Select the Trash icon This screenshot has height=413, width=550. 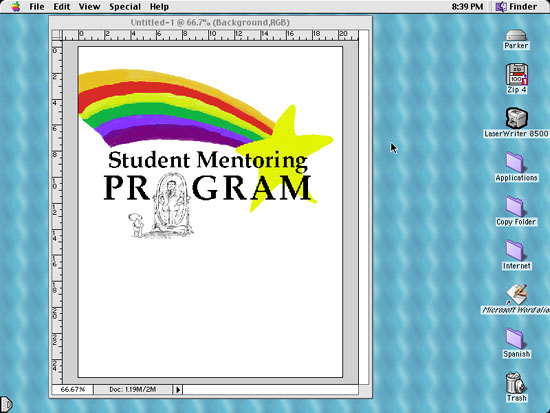click(x=515, y=383)
